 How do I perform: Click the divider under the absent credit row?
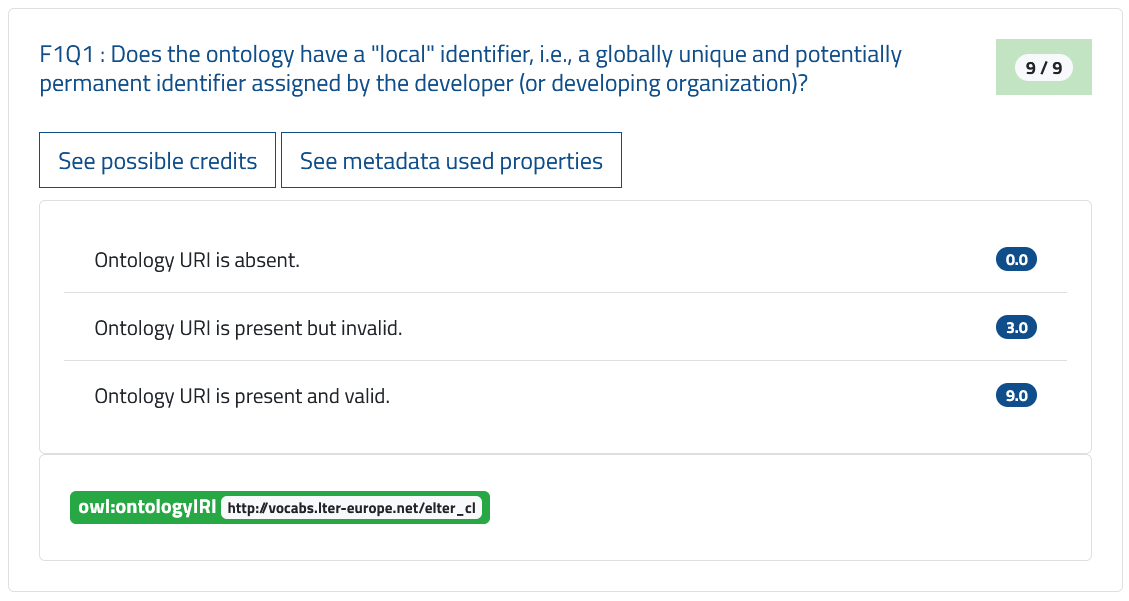tap(565, 293)
